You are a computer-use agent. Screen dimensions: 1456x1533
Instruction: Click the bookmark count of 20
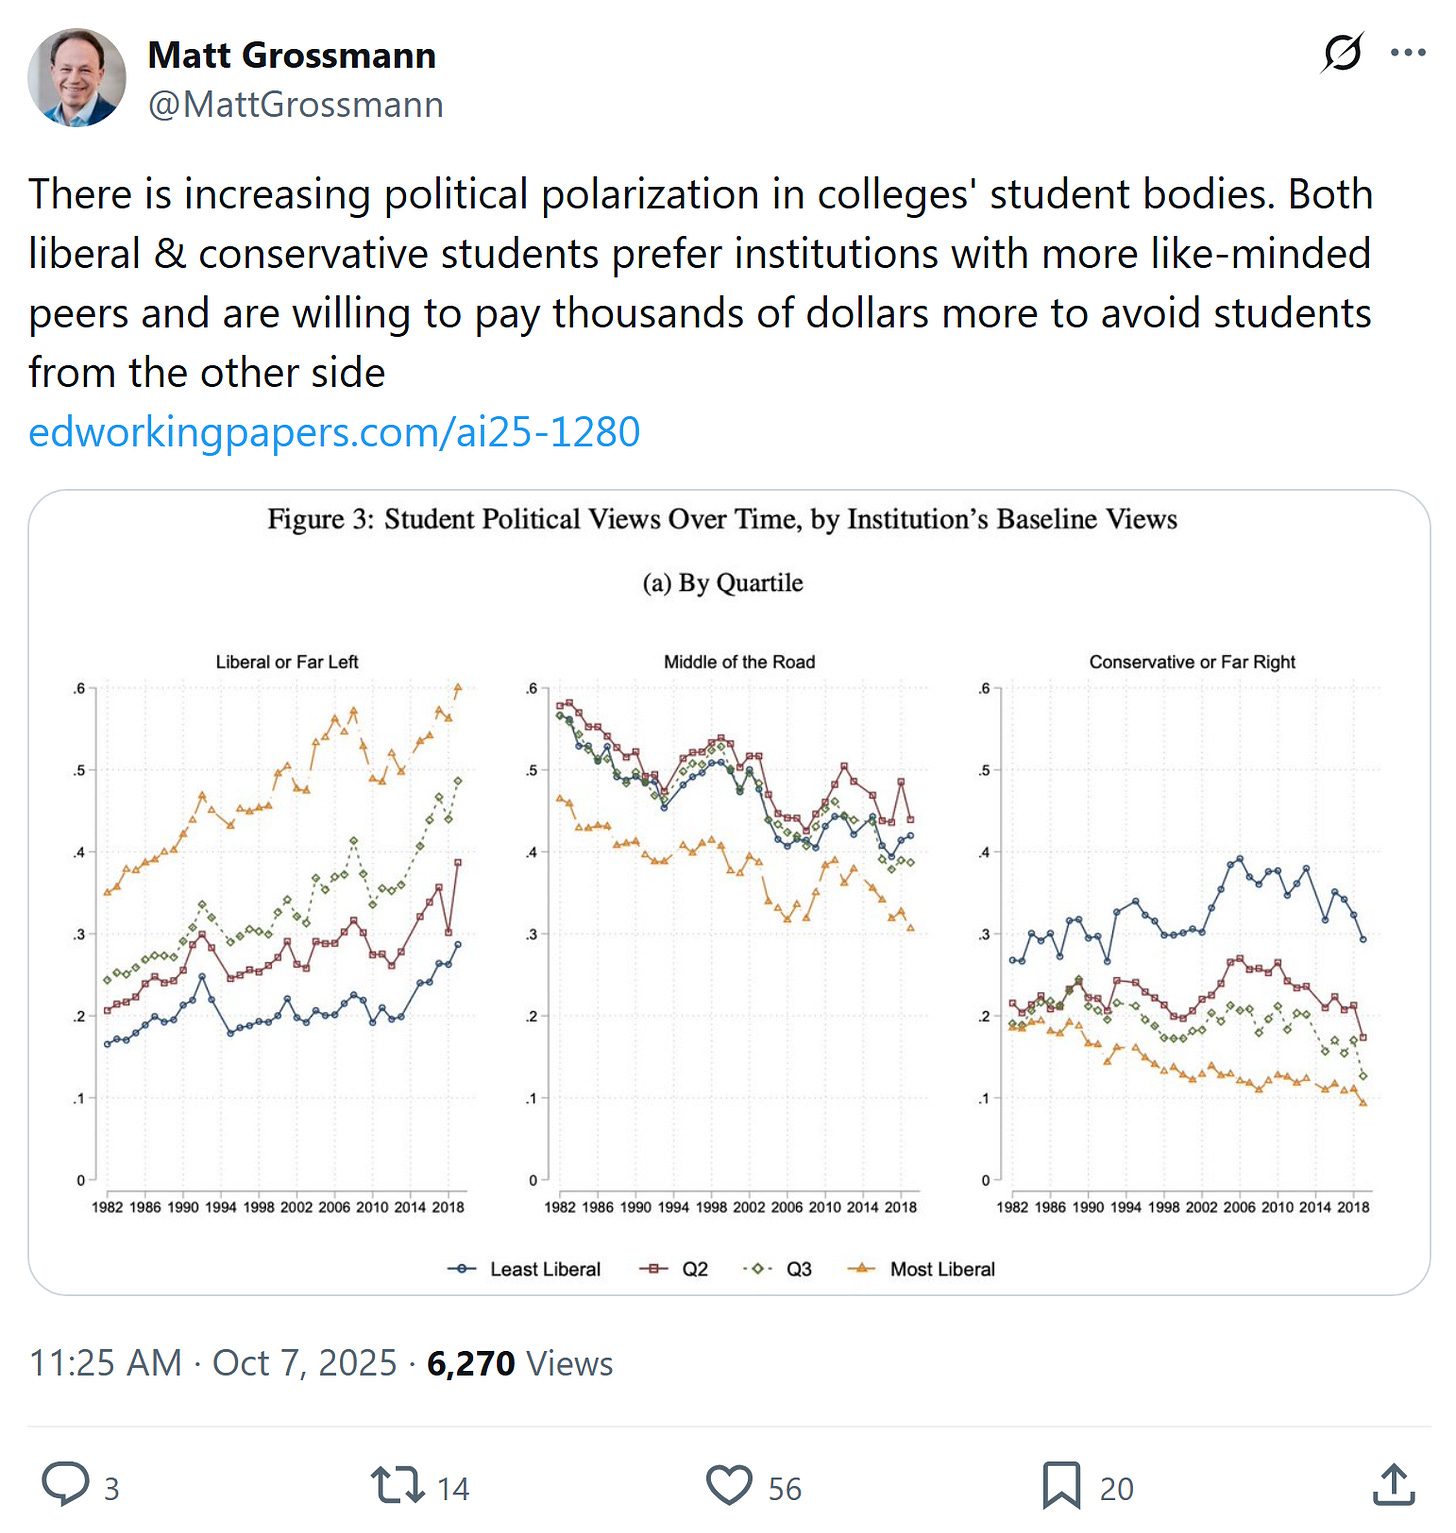pyautogui.click(x=1117, y=1489)
